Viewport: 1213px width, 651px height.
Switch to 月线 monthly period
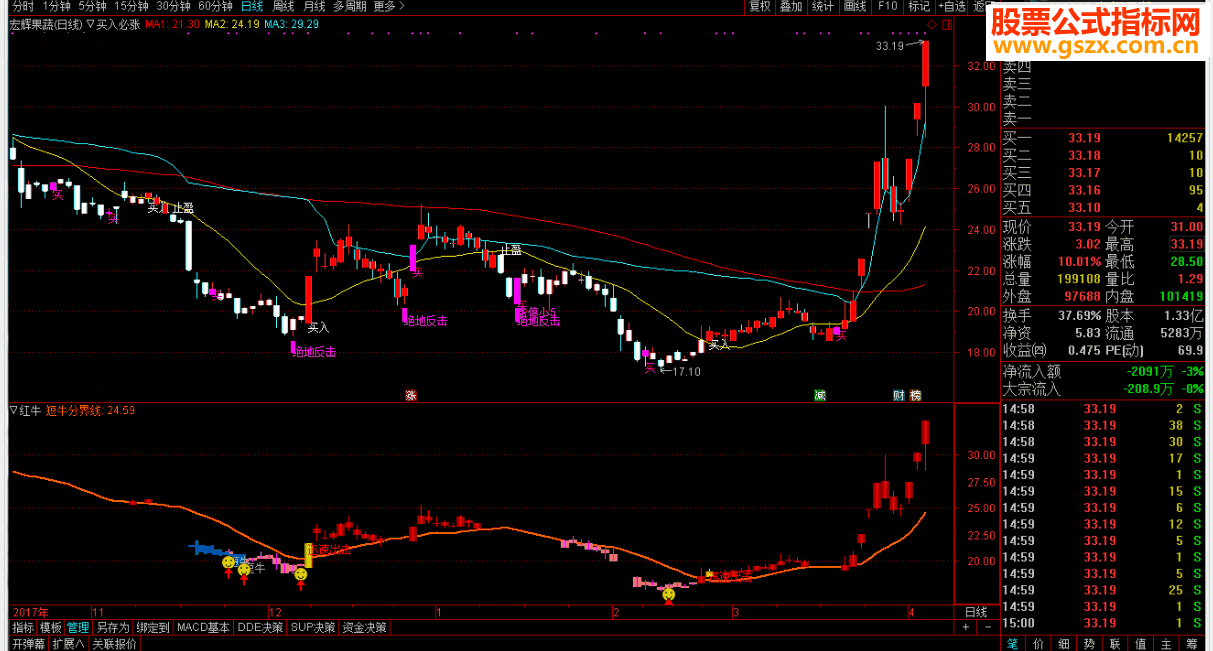314,6
